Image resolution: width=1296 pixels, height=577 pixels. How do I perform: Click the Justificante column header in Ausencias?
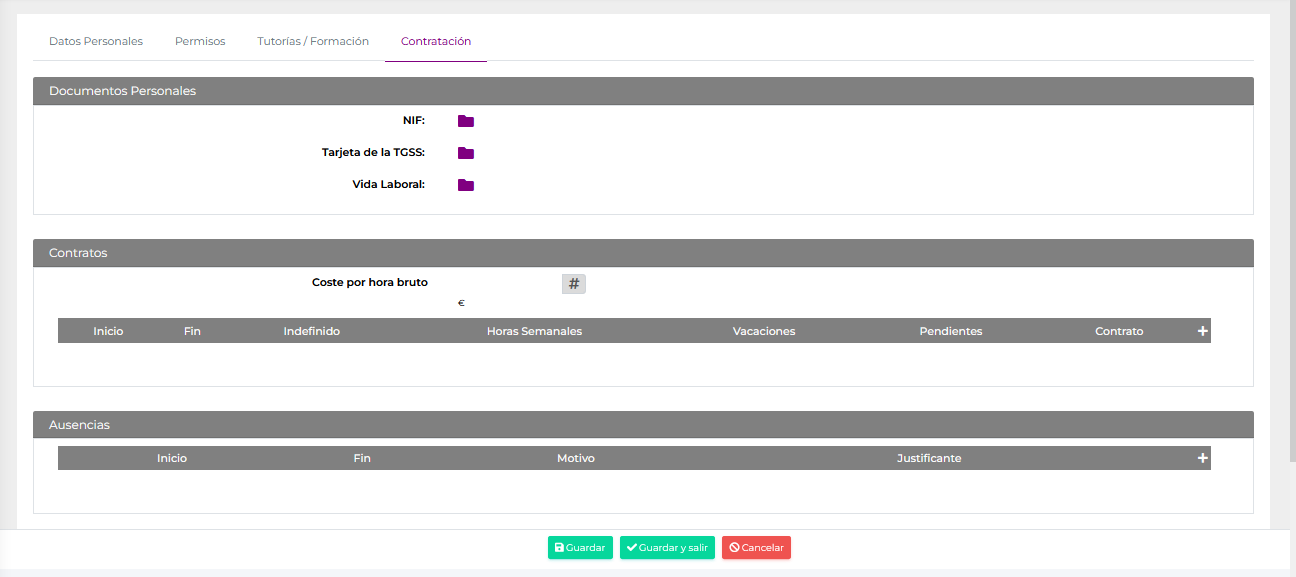coord(929,458)
